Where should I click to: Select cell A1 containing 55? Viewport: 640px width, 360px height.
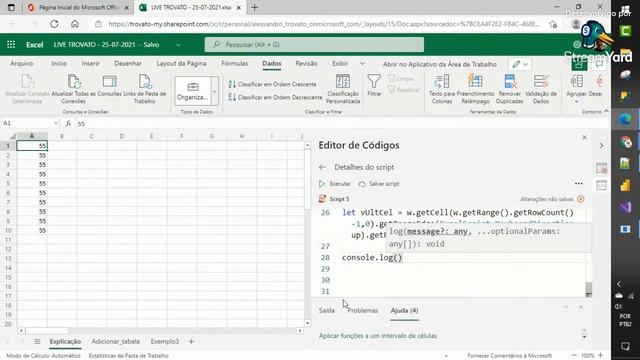click(x=32, y=146)
